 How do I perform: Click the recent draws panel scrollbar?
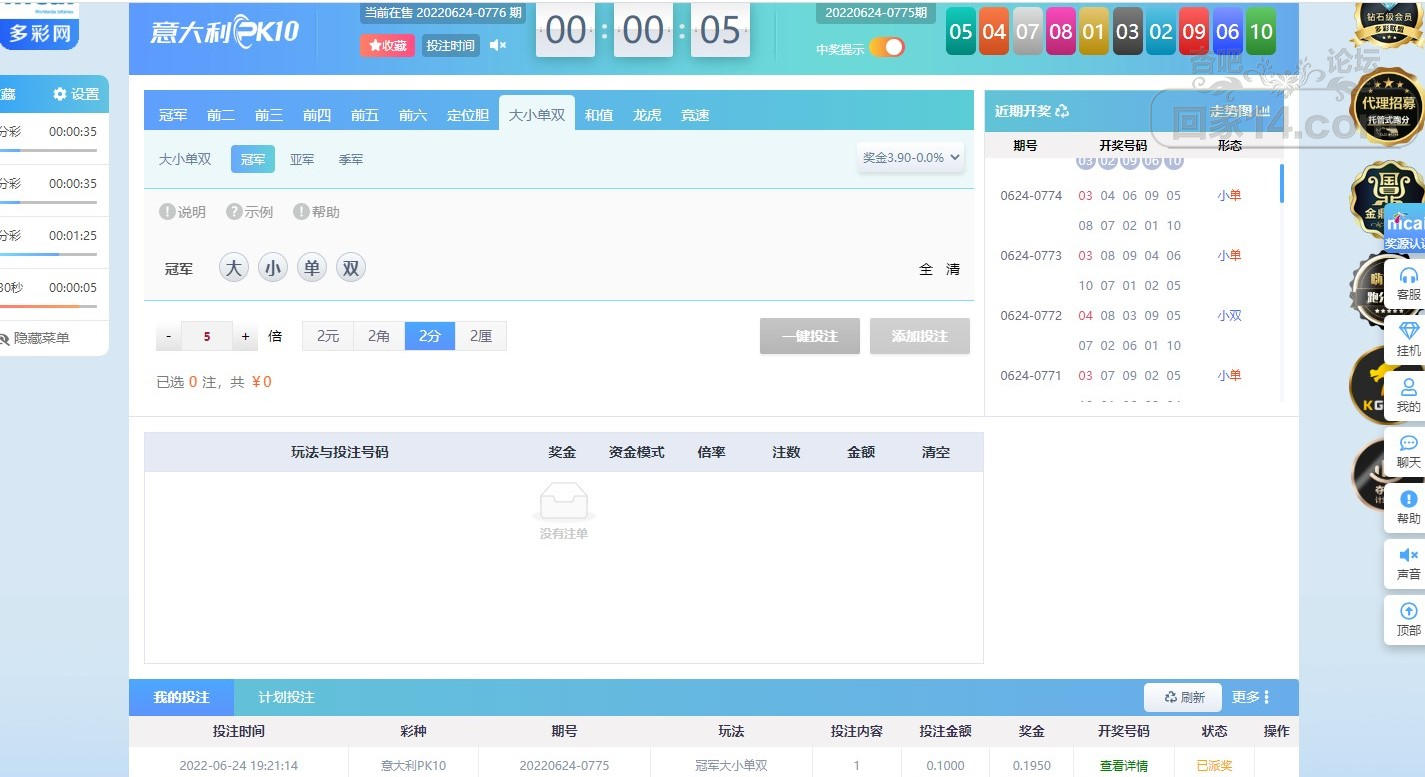coord(1282,185)
